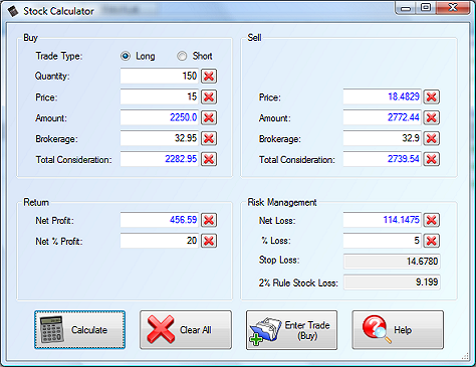Clear the % Loss field with its red X
476x367 pixels.
(432, 241)
